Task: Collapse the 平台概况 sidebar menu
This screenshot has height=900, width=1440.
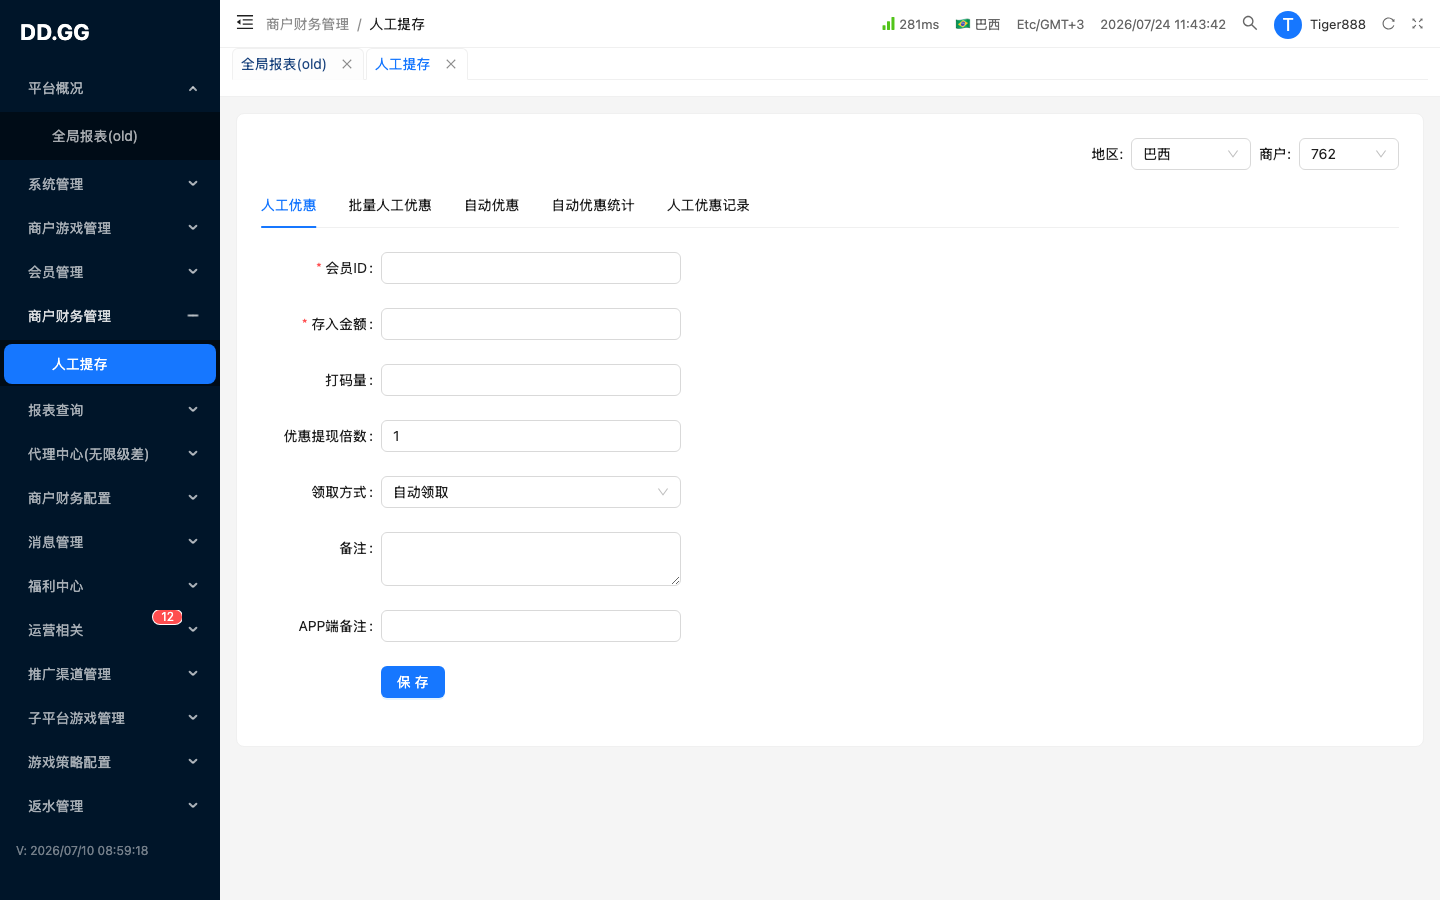Action: [110, 88]
